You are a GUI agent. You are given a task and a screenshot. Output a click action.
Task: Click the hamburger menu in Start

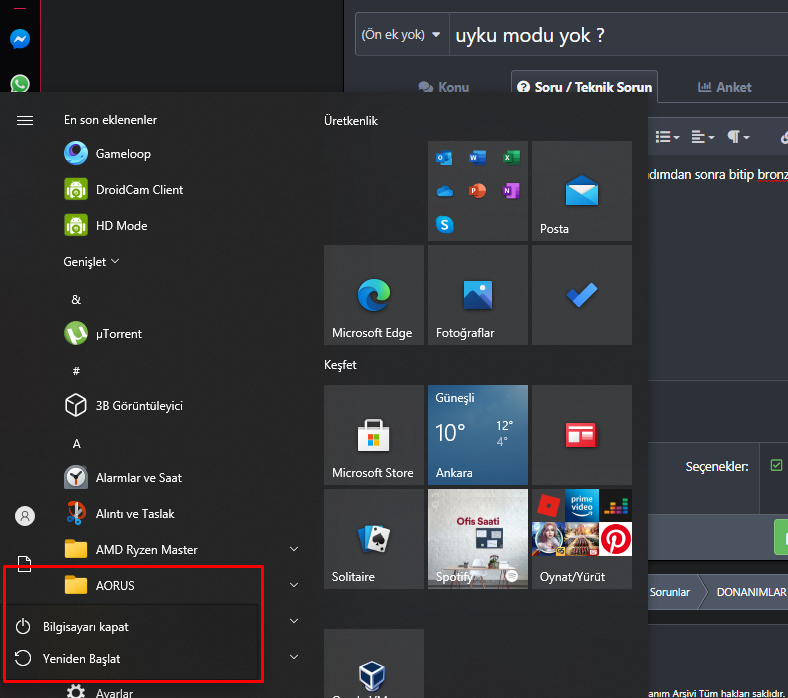click(x=25, y=121)
